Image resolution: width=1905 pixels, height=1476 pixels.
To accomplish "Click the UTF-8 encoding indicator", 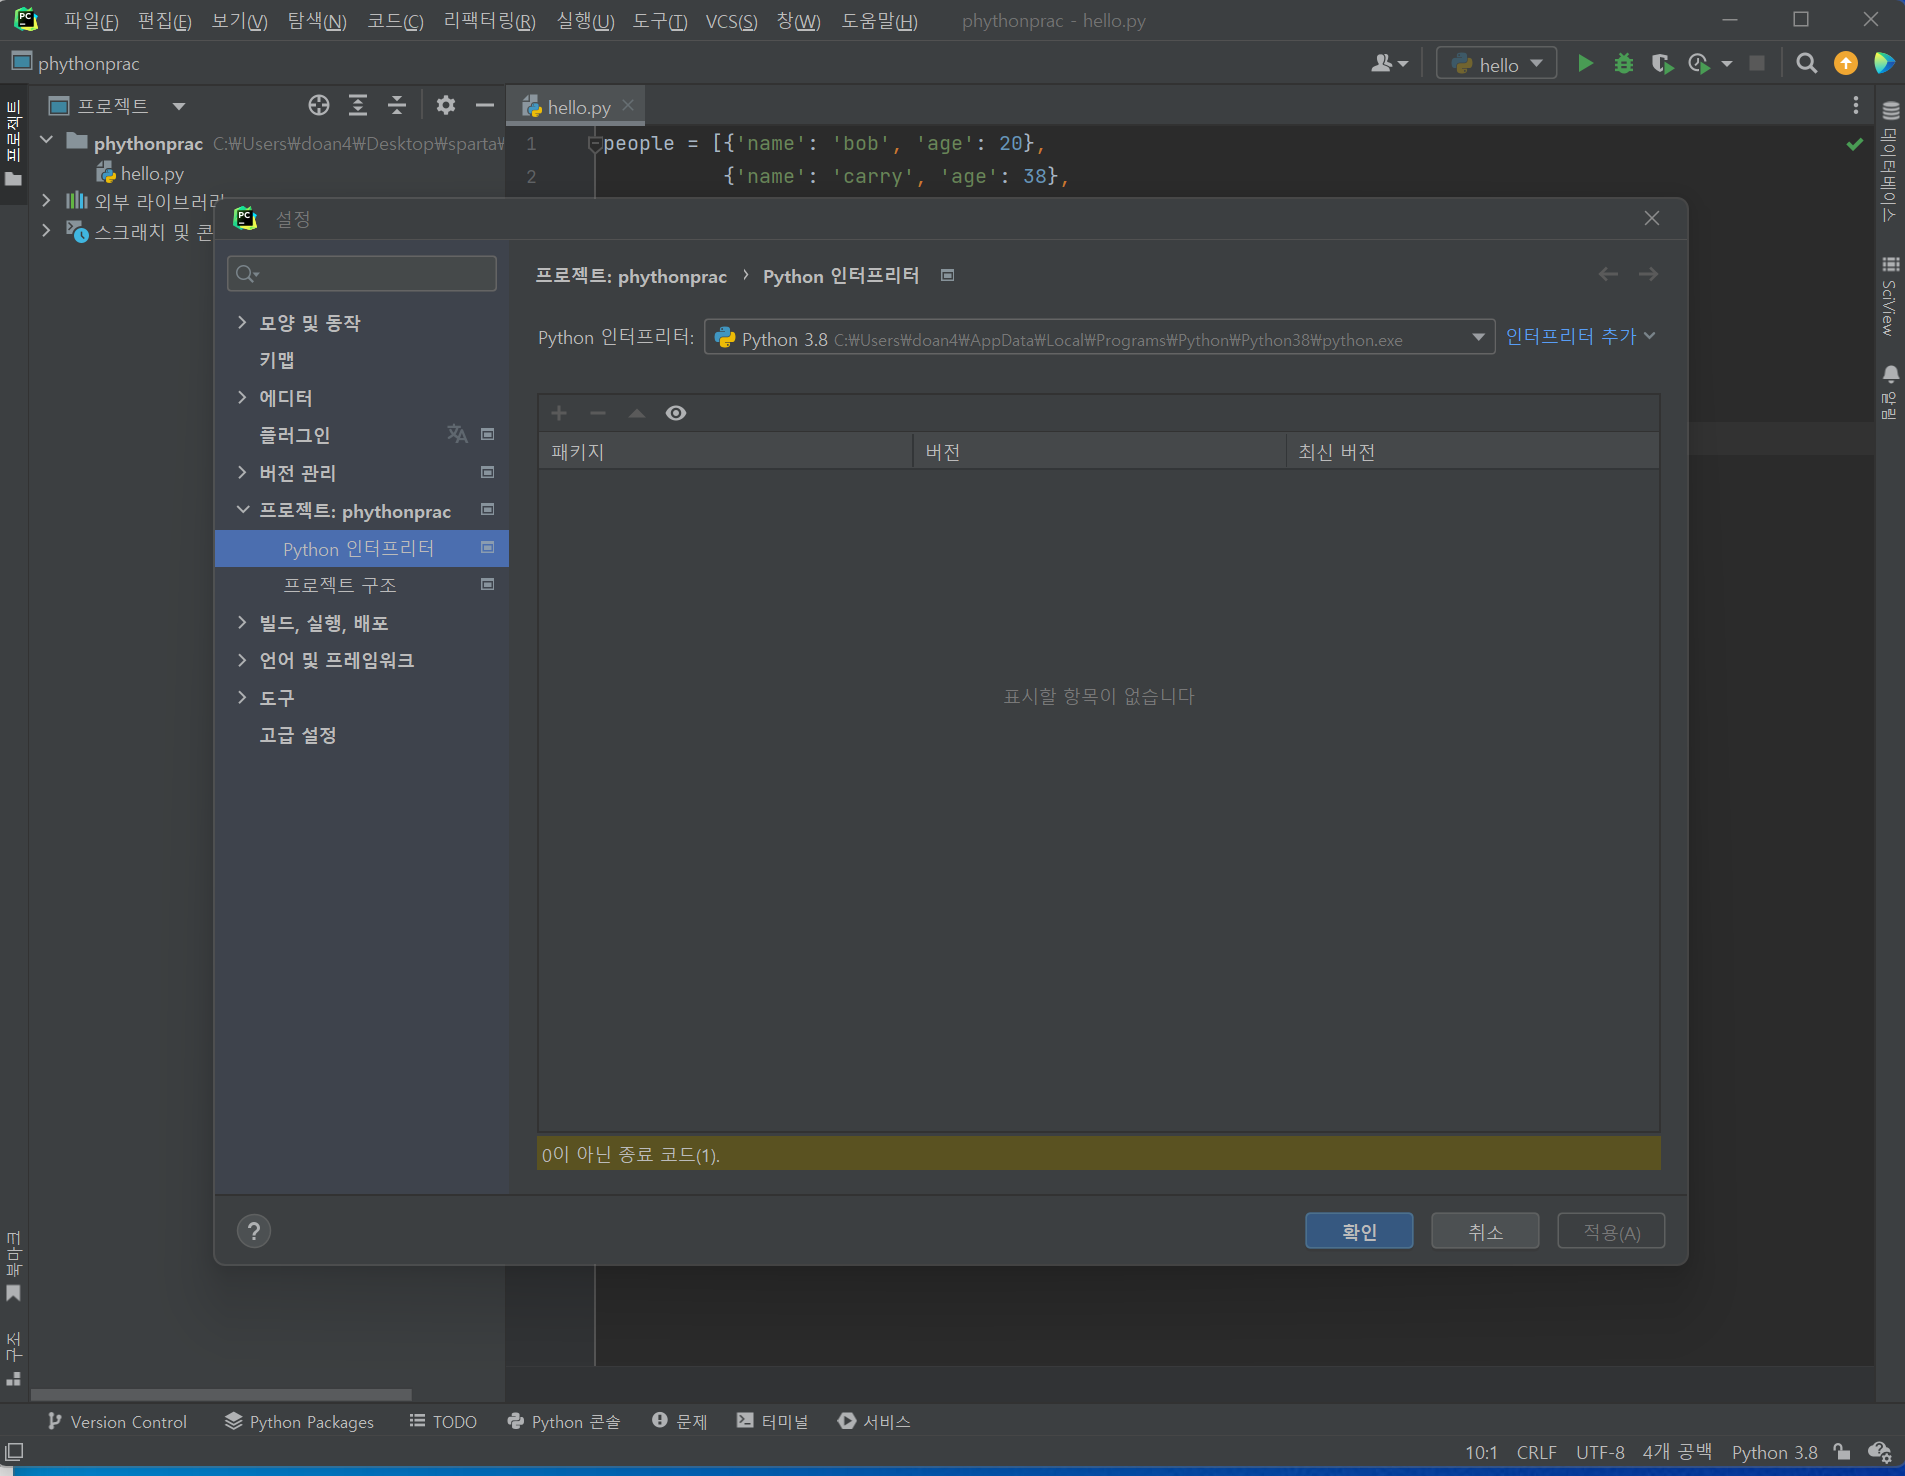I will point(1600,1452).
